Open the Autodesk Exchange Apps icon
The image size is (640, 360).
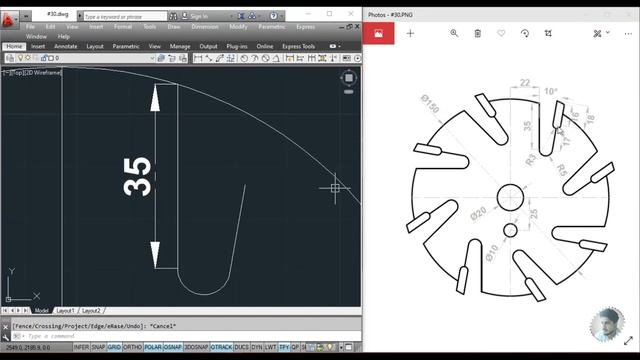[x=241, y=16]
